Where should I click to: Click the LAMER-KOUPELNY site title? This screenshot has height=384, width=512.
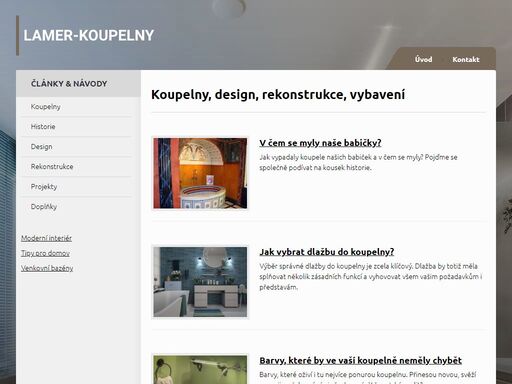pos(89,35)
